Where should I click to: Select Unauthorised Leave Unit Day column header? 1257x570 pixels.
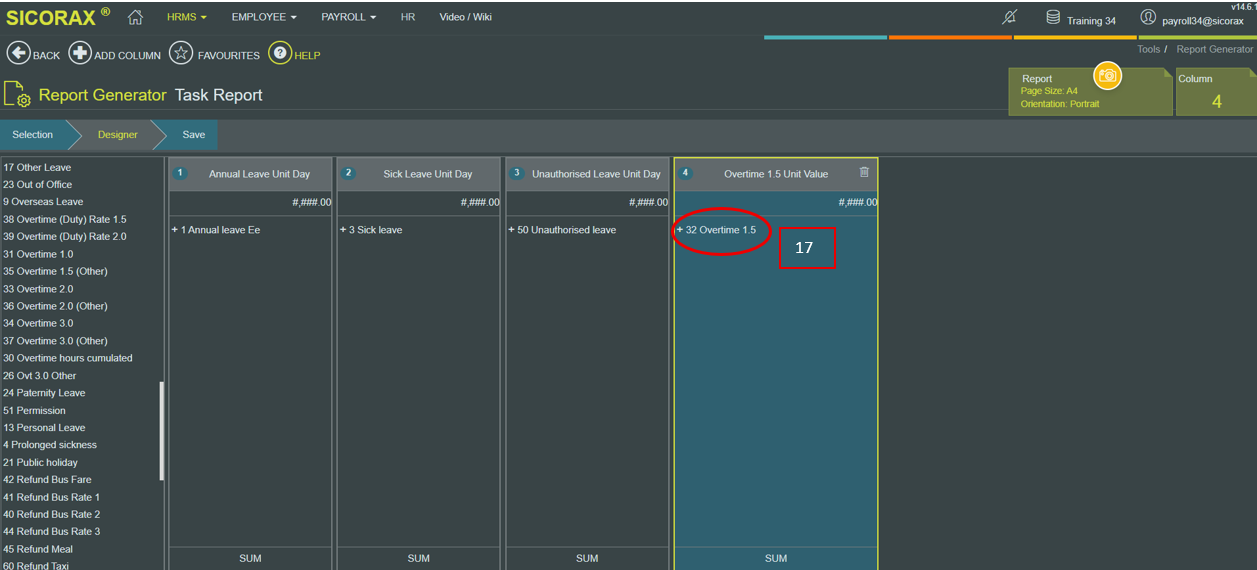[587, 173]
